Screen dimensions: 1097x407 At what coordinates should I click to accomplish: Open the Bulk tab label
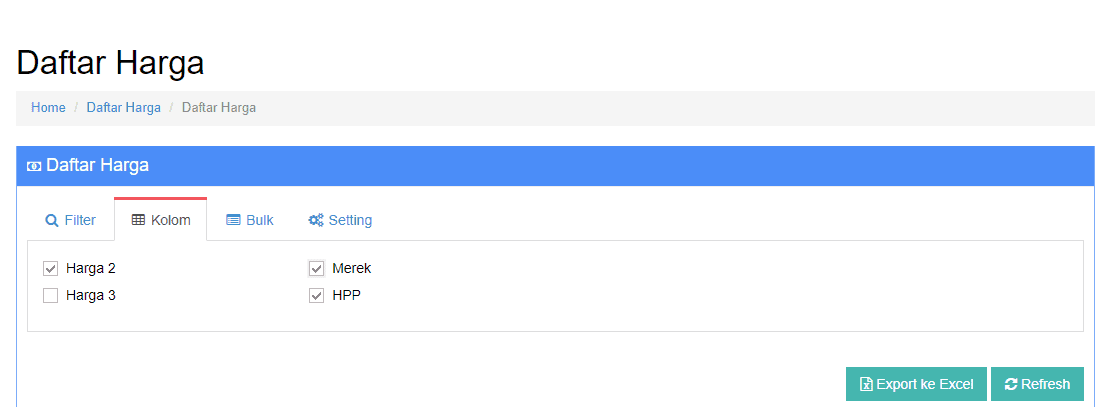(x=260, y=220)
